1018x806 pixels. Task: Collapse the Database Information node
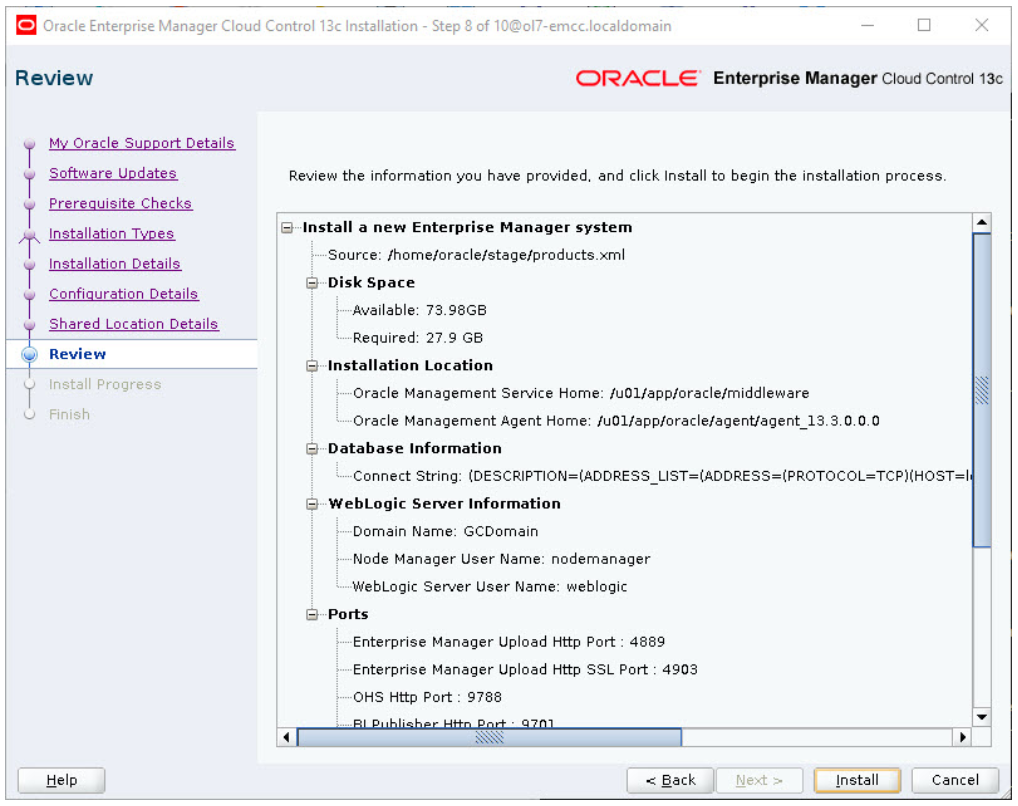pyautogui.click(x=312, y=449)
